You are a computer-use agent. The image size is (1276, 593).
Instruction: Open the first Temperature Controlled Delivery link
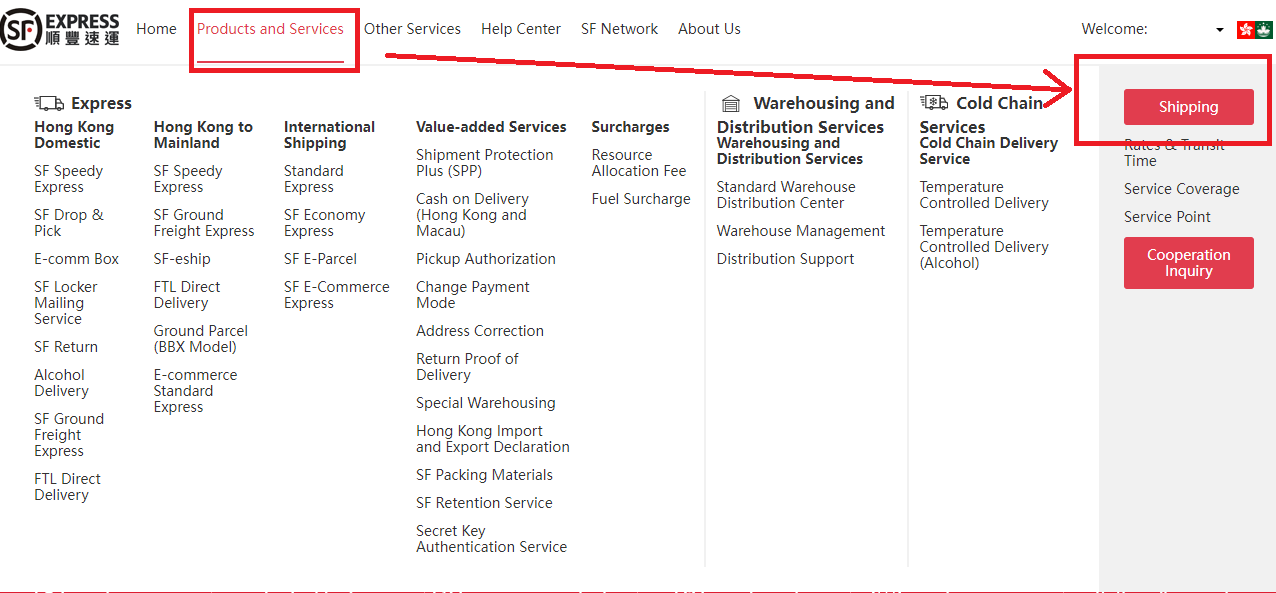click(984, 195)
